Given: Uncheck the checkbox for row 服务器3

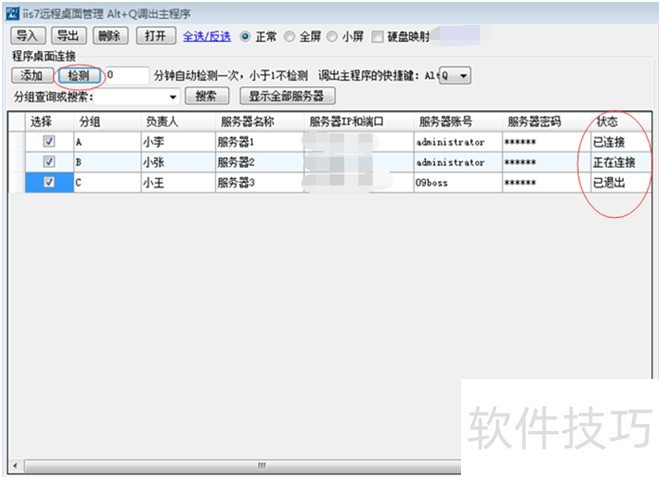Looking at the screenshot, I should click(x=49, y=182).
